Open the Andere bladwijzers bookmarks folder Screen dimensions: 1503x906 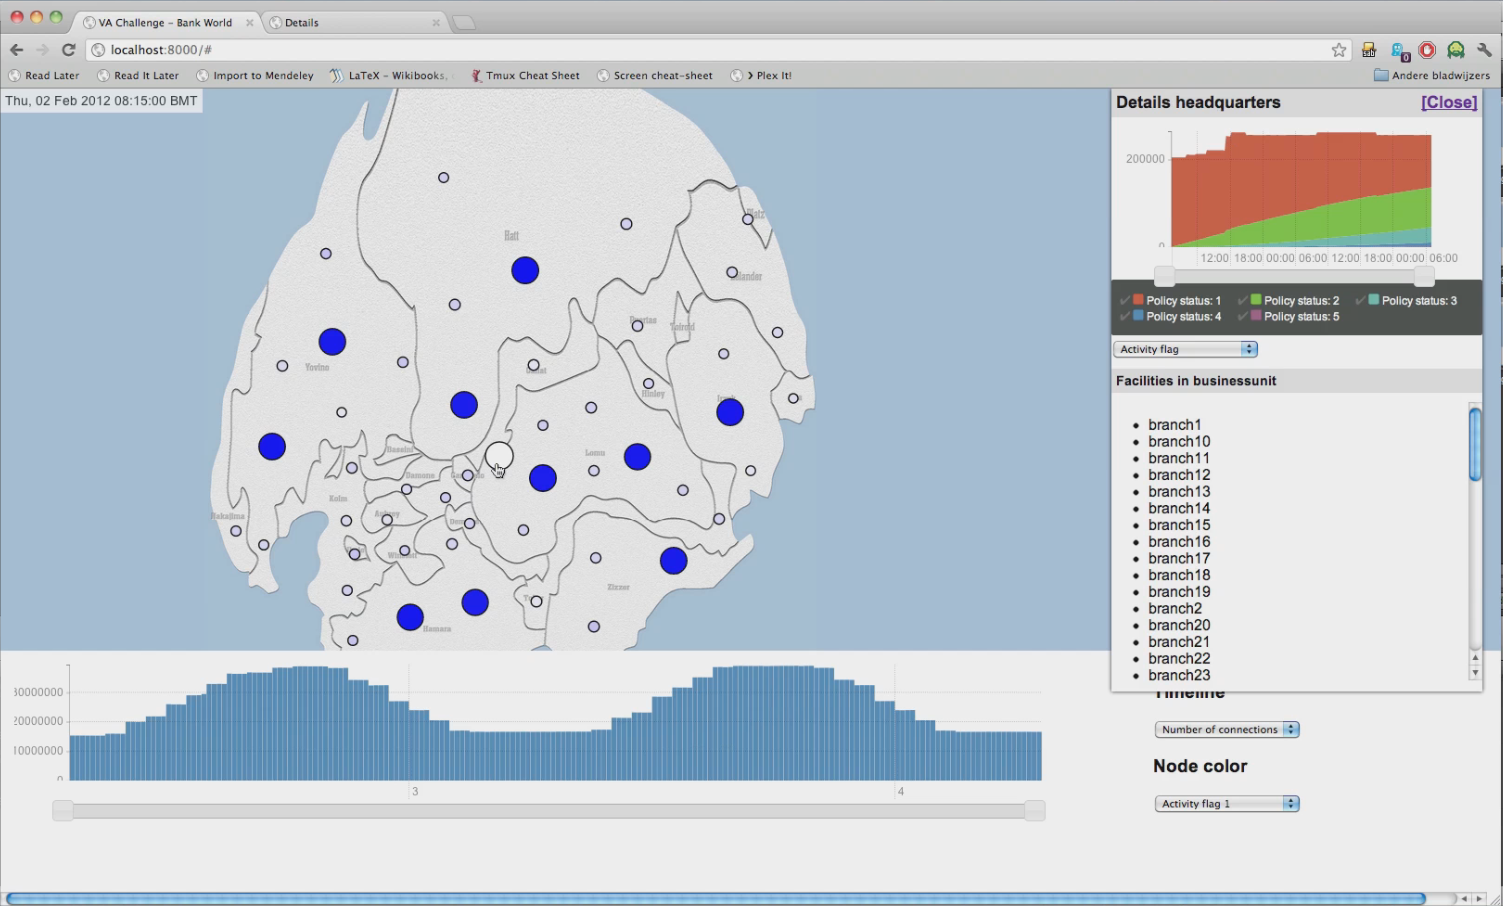1432,75
